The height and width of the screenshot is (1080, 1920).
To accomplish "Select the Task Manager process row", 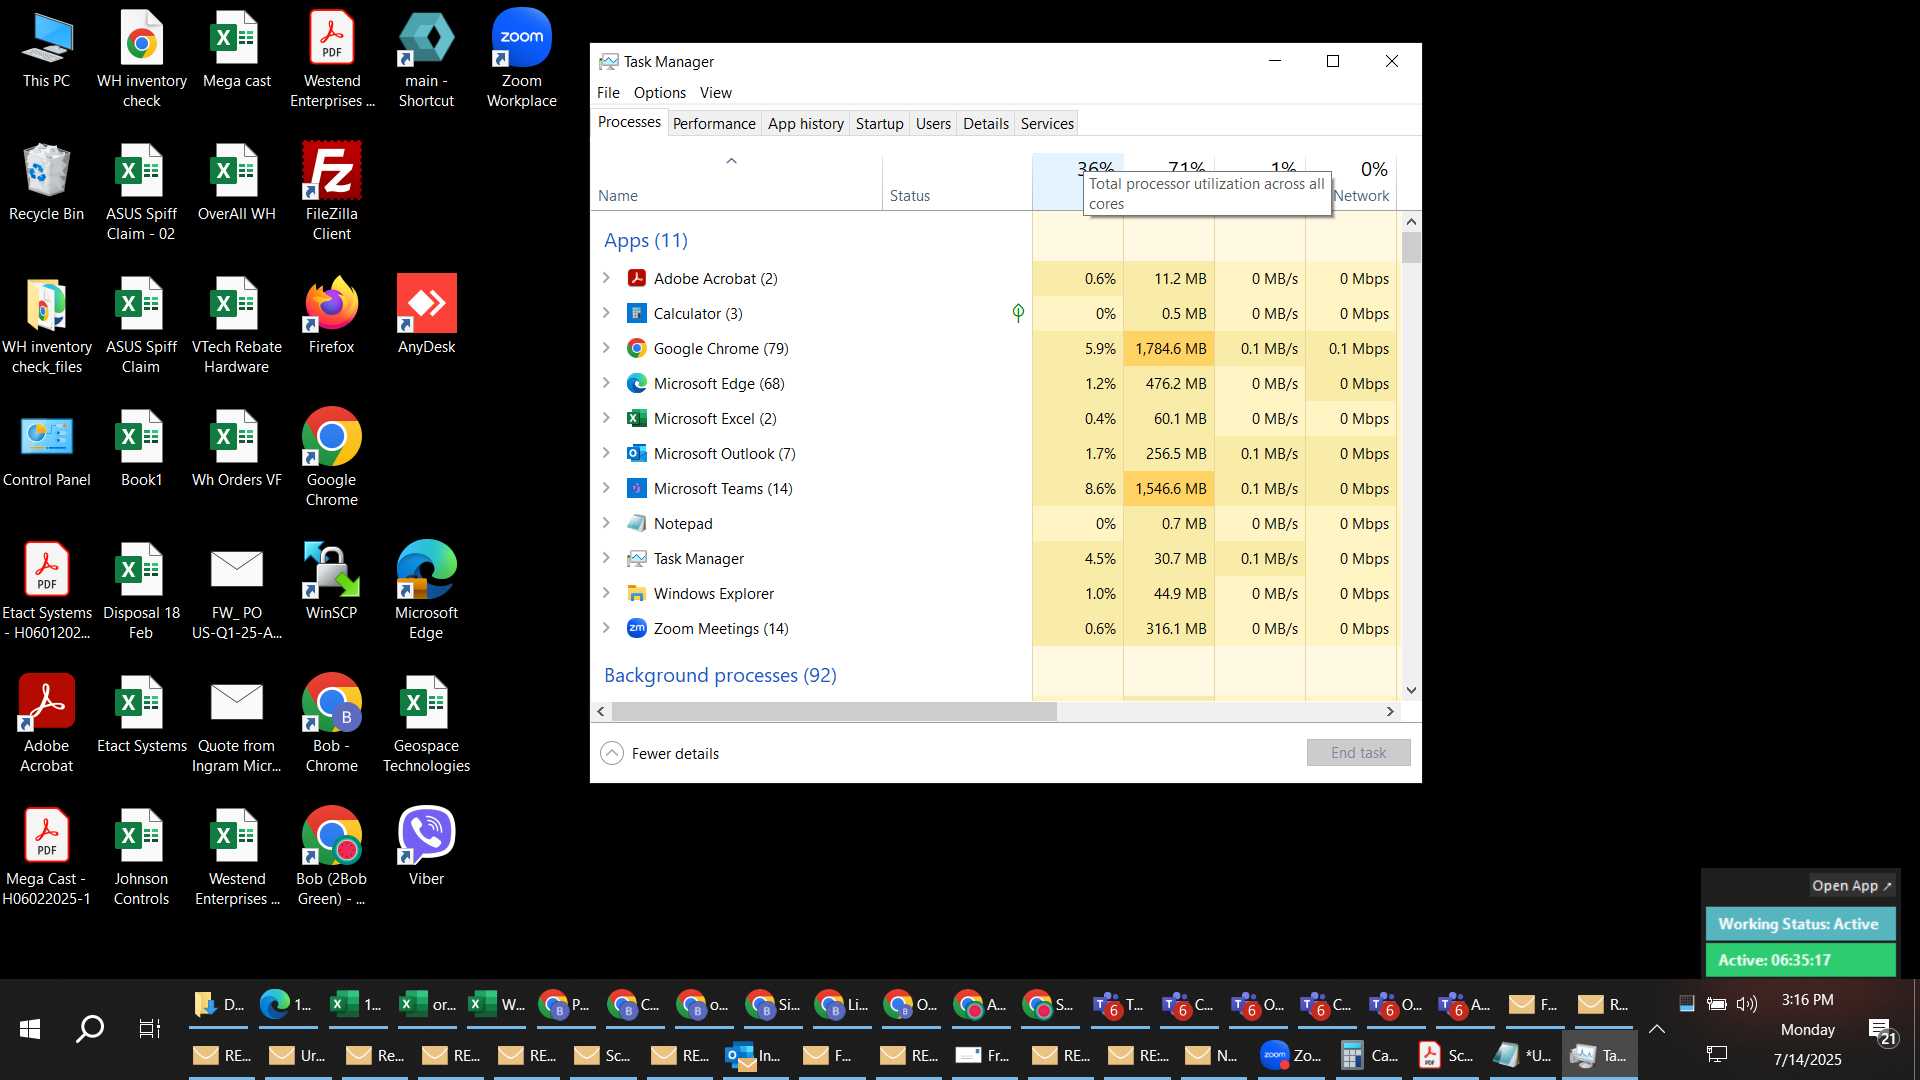I will point(994,558).
